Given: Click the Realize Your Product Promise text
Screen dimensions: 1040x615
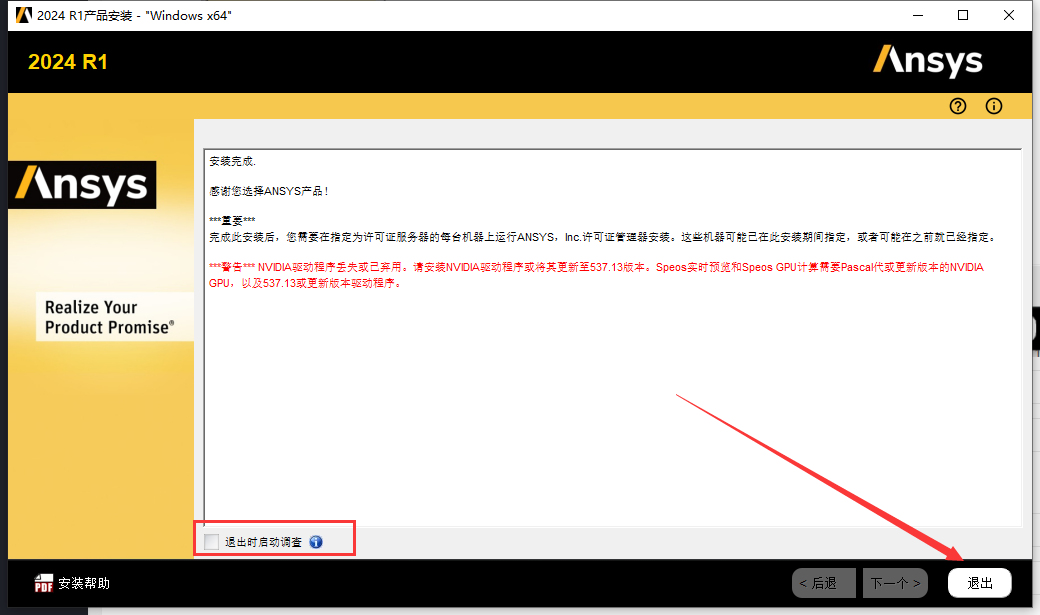Looking at the screenshot, I should 109,317.
